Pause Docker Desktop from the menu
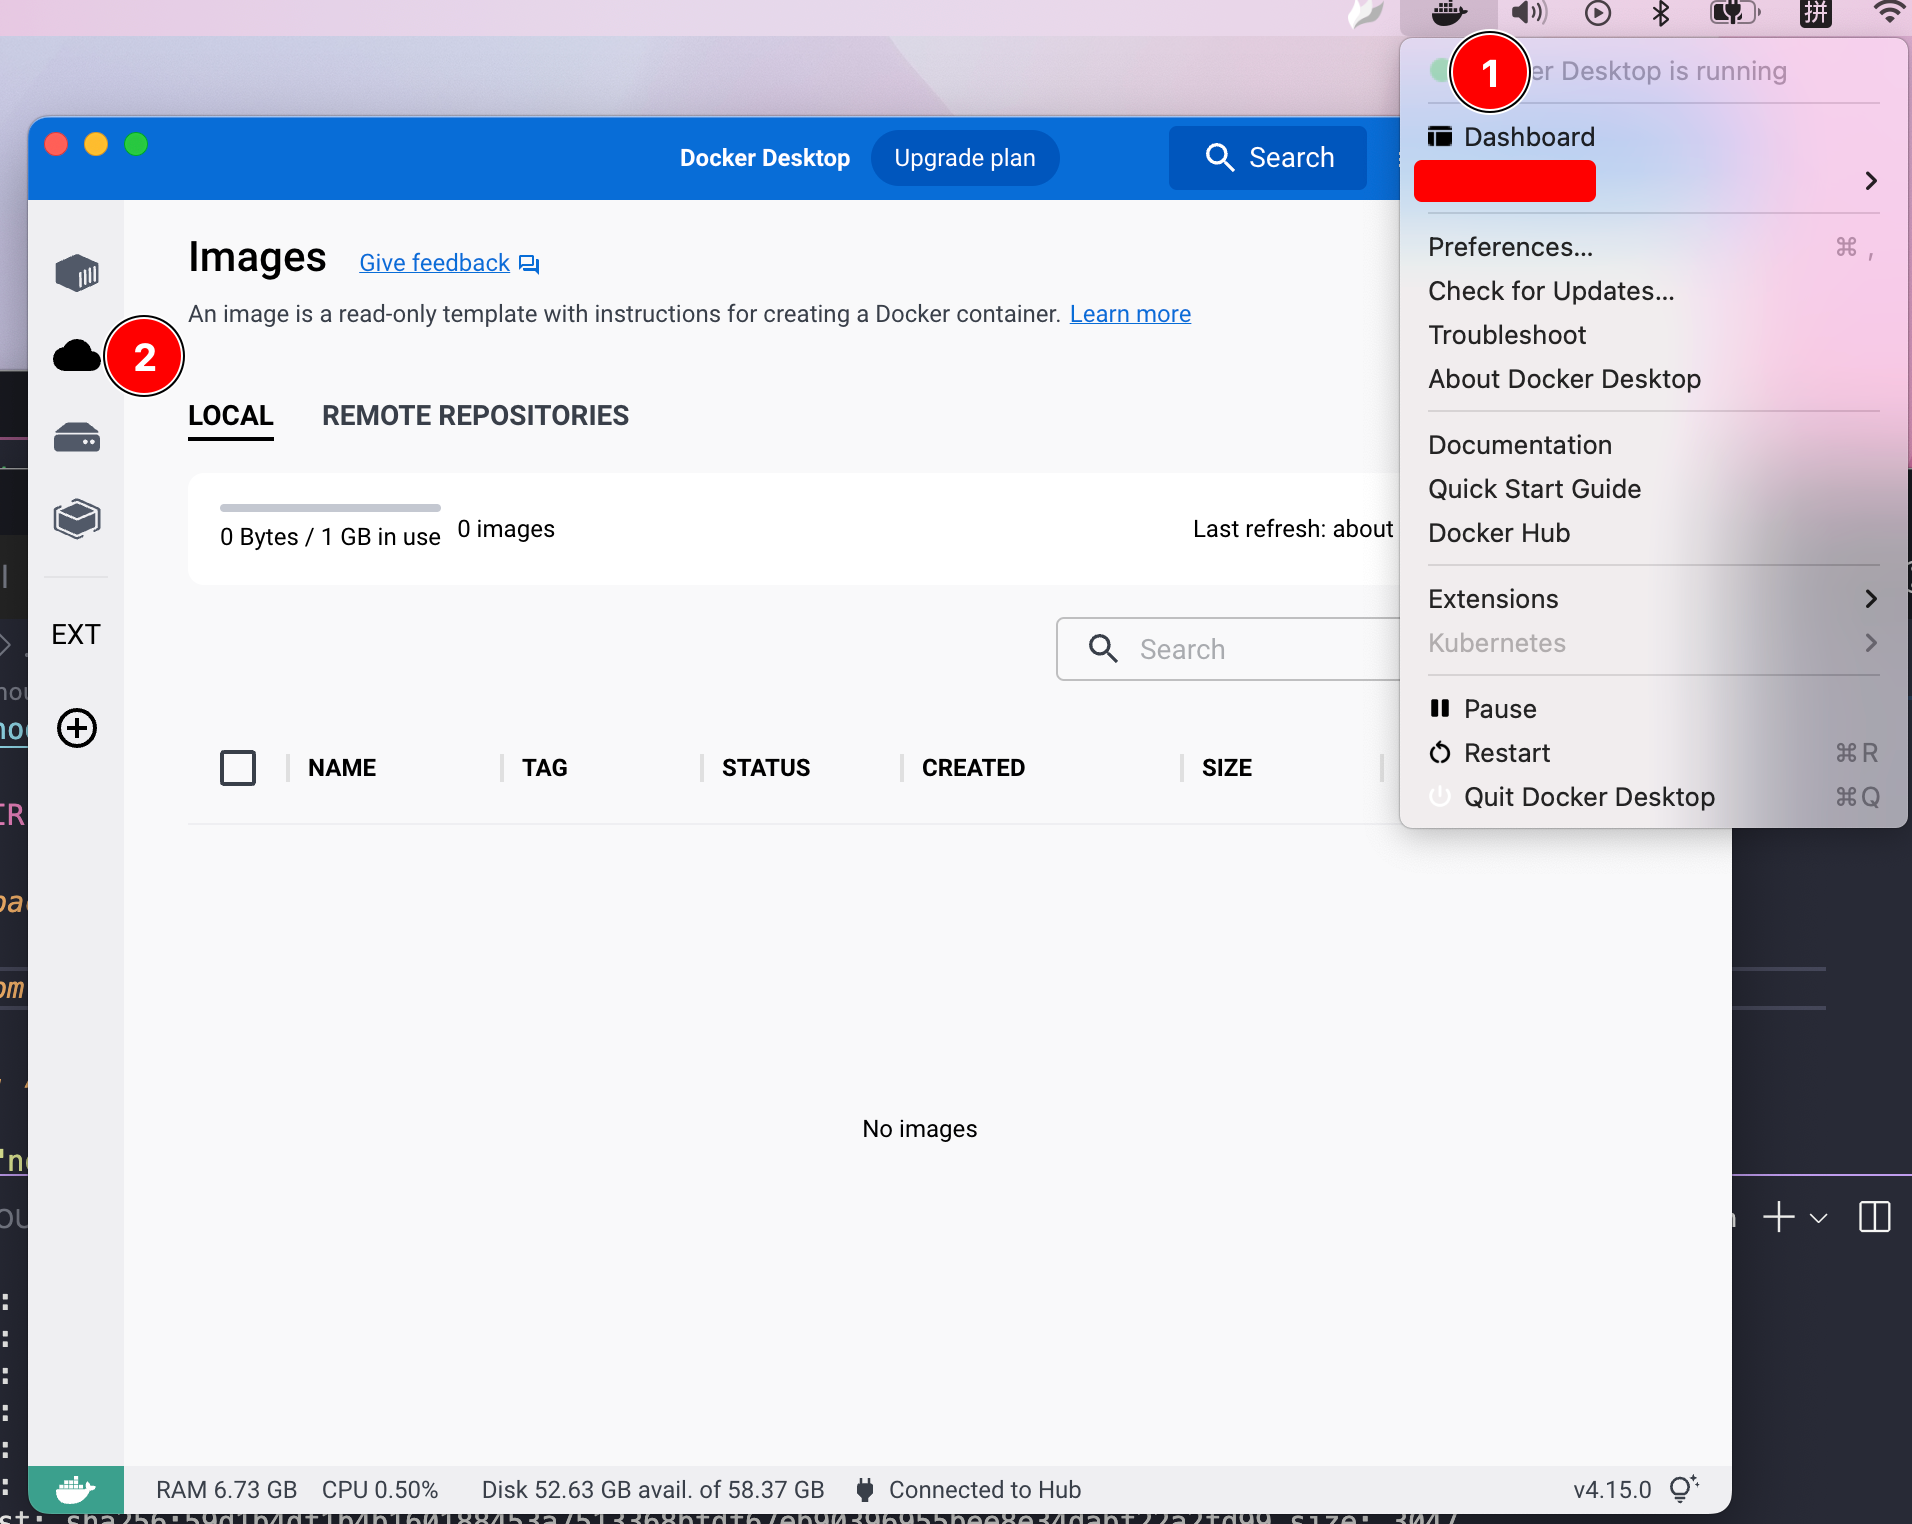 click(x=1500, y=709)
